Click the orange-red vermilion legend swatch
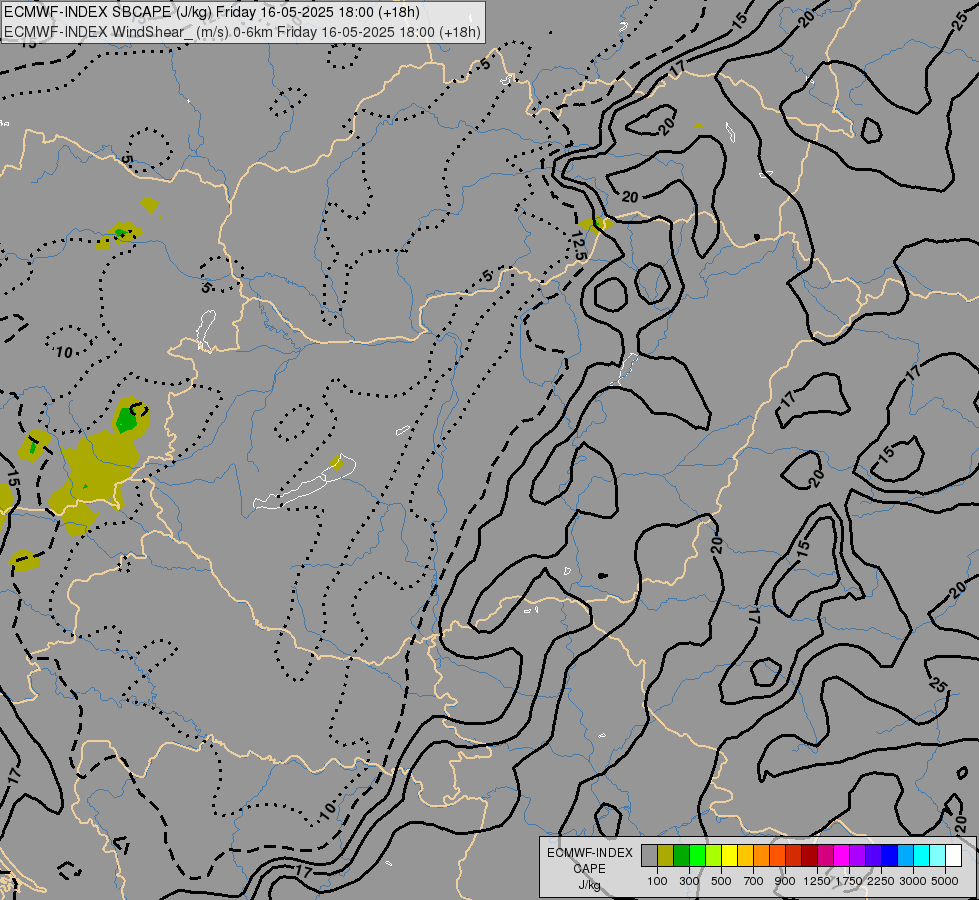 (x=777, y=855)
